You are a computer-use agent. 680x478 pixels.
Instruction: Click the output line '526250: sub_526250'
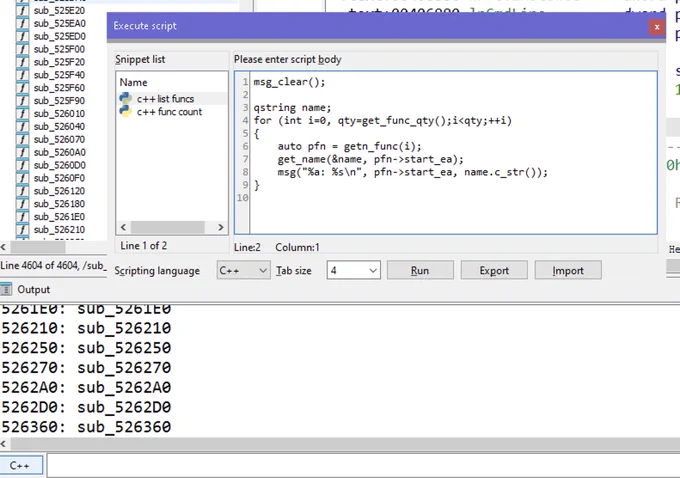tap(86, 348)
